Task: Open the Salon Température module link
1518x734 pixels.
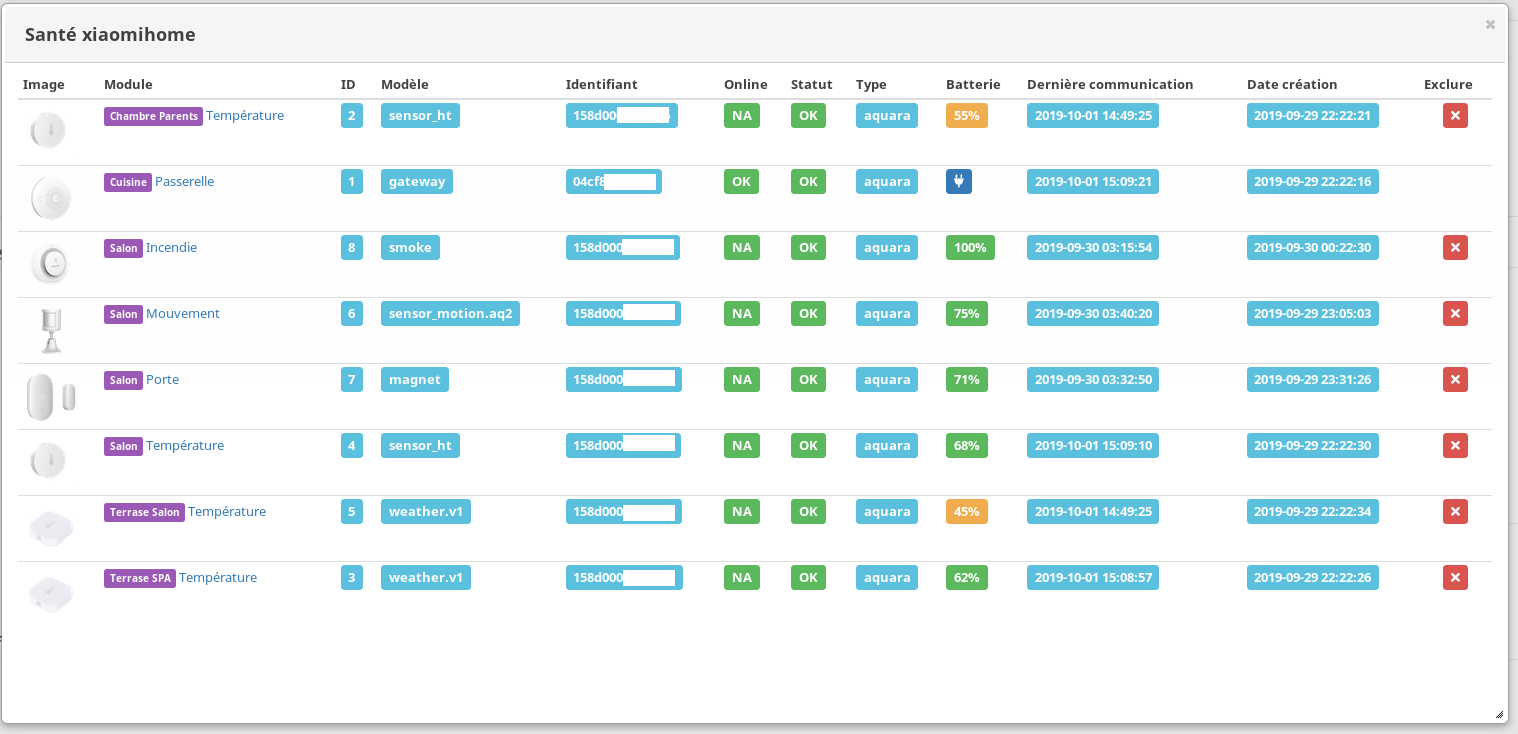Action: click(x=185, y=446)
